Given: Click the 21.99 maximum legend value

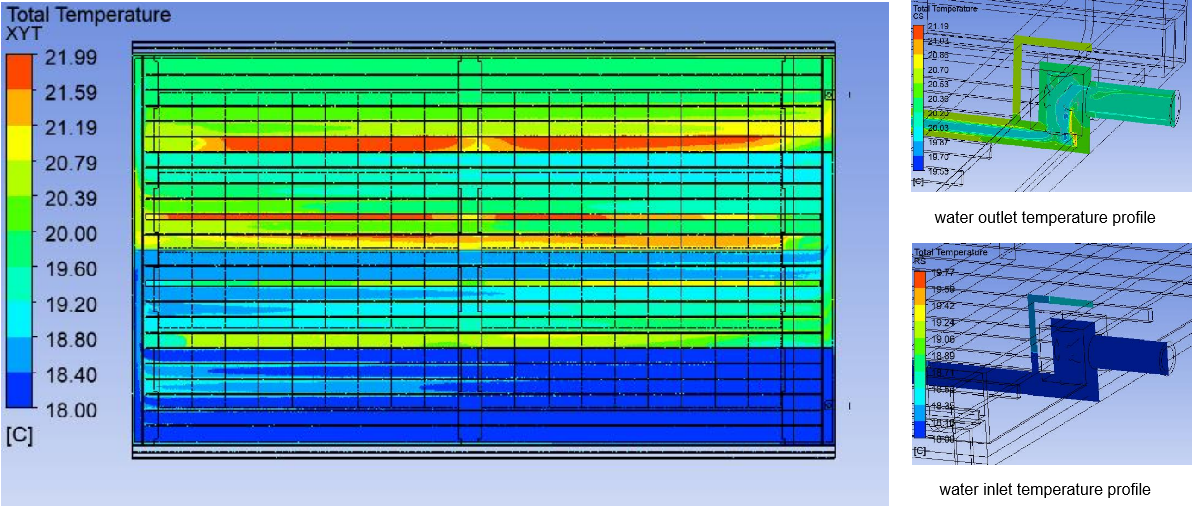Looking at the screenshot, I should [67, 56].
